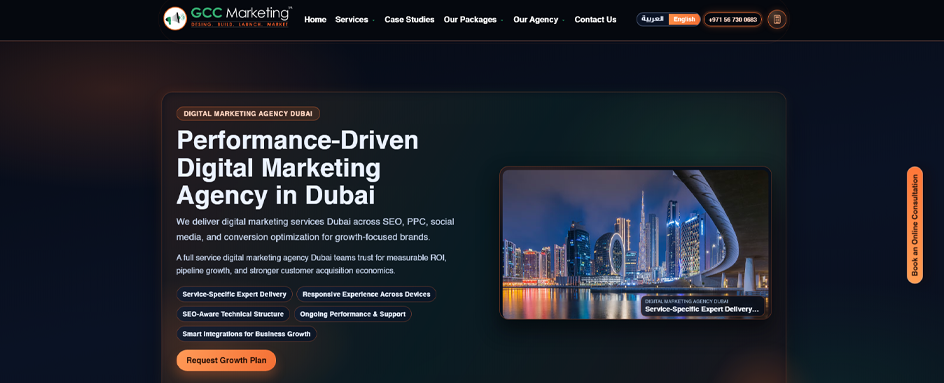Expand the Services dropdown menu
The image size is (944, 383).
click(x=354, y=19)
